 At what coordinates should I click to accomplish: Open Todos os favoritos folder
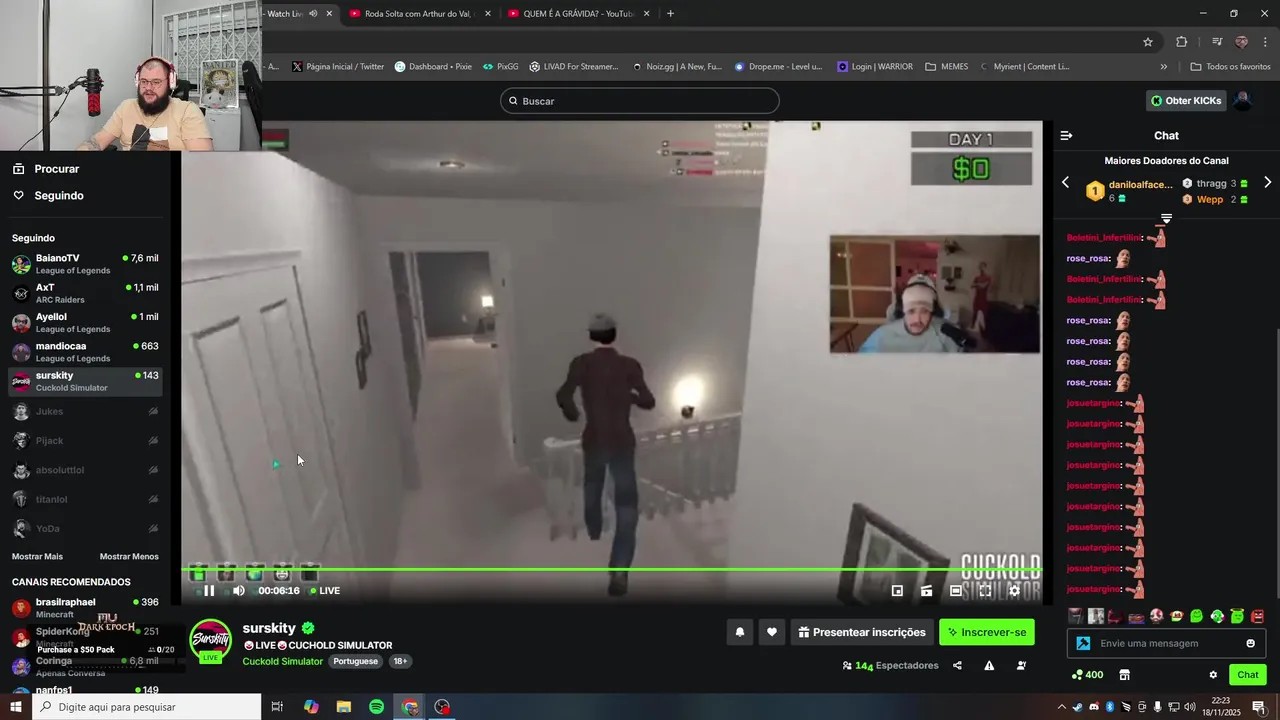coord(1231,67)
